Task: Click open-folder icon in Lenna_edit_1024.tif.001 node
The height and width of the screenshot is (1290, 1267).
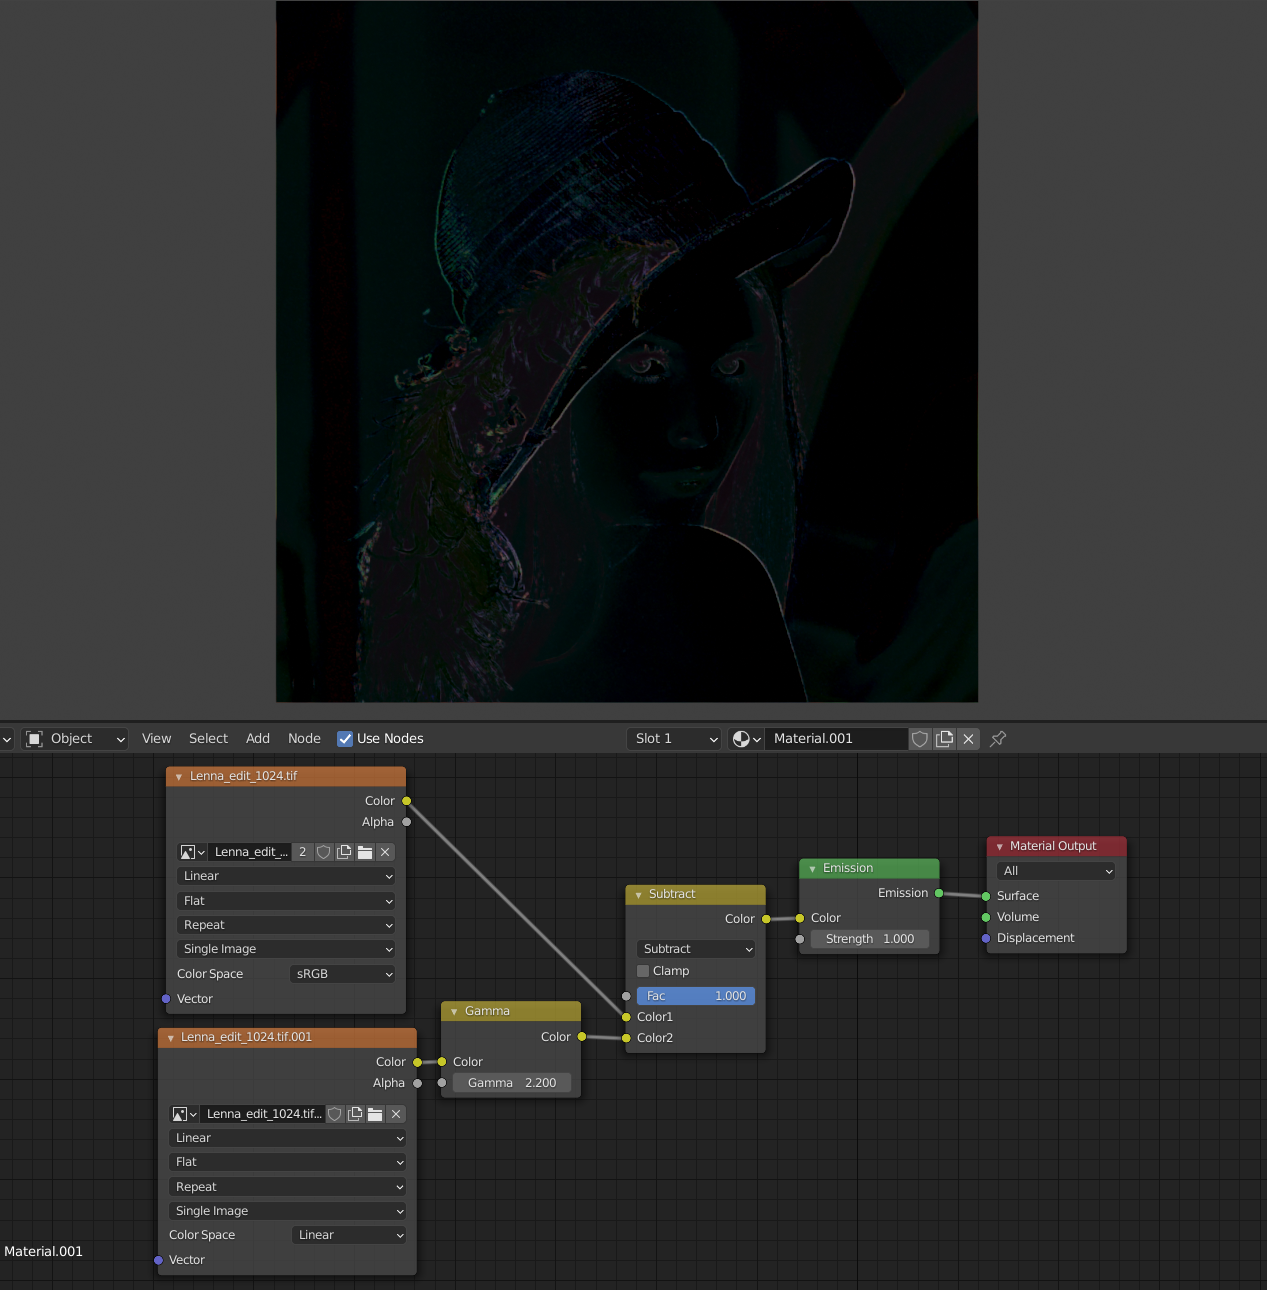Action: pyautogui.click(x=375, y=1114)
